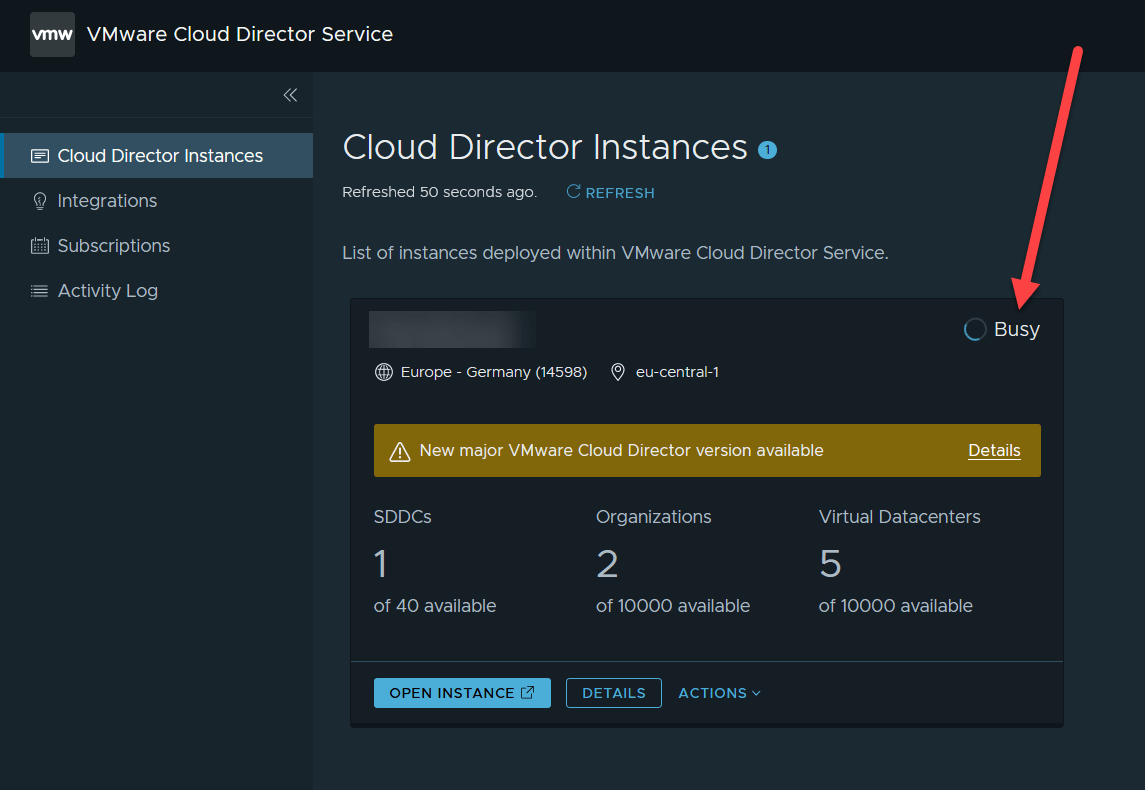1145x790 pixels.
Task: Open Details link in version banner
Action: point(994,451)
